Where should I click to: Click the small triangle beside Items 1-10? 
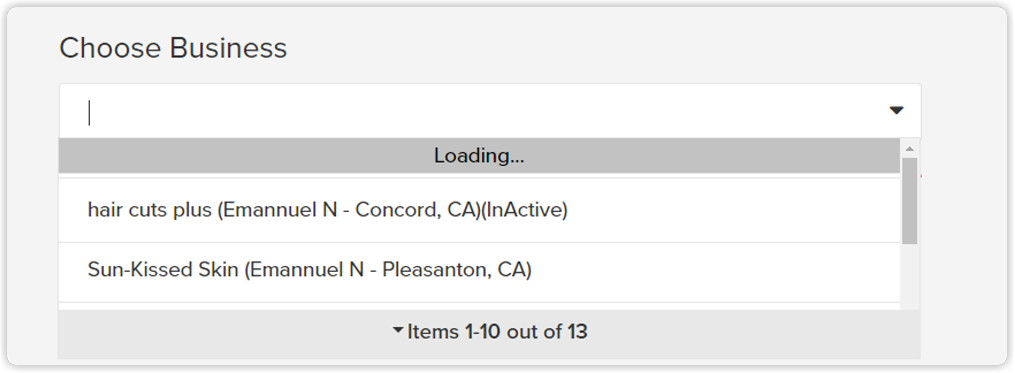coord(398,331)
